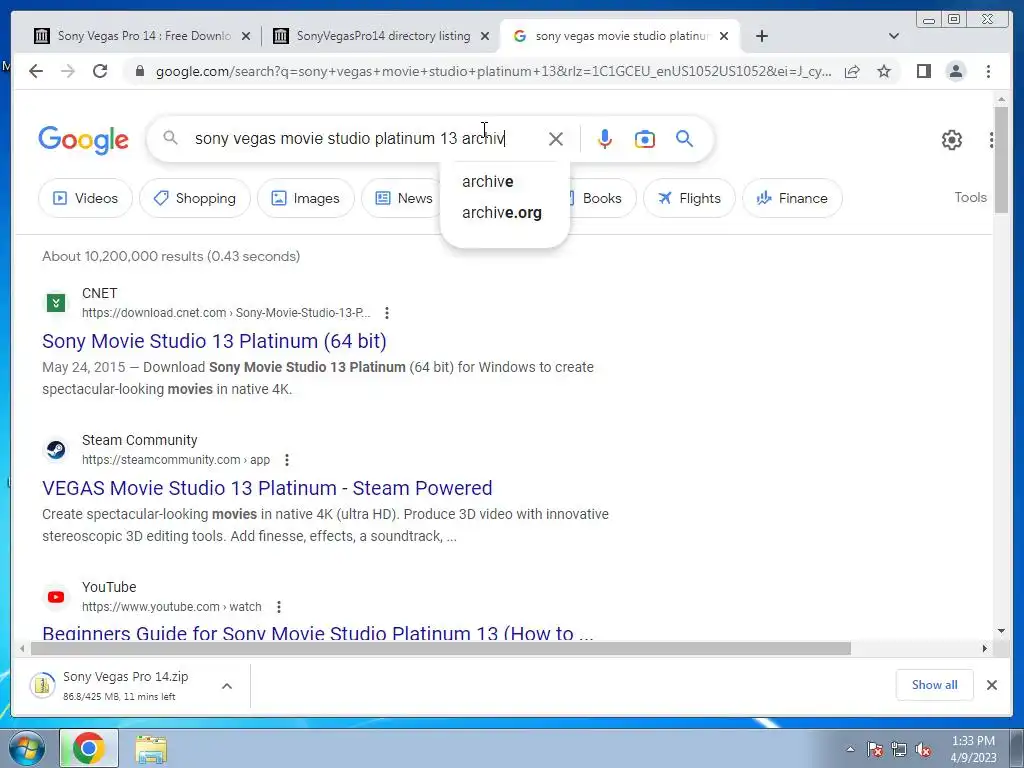Click the share page icon in address bar
This screenshot has height=768, width=1024.
[852, 71]
